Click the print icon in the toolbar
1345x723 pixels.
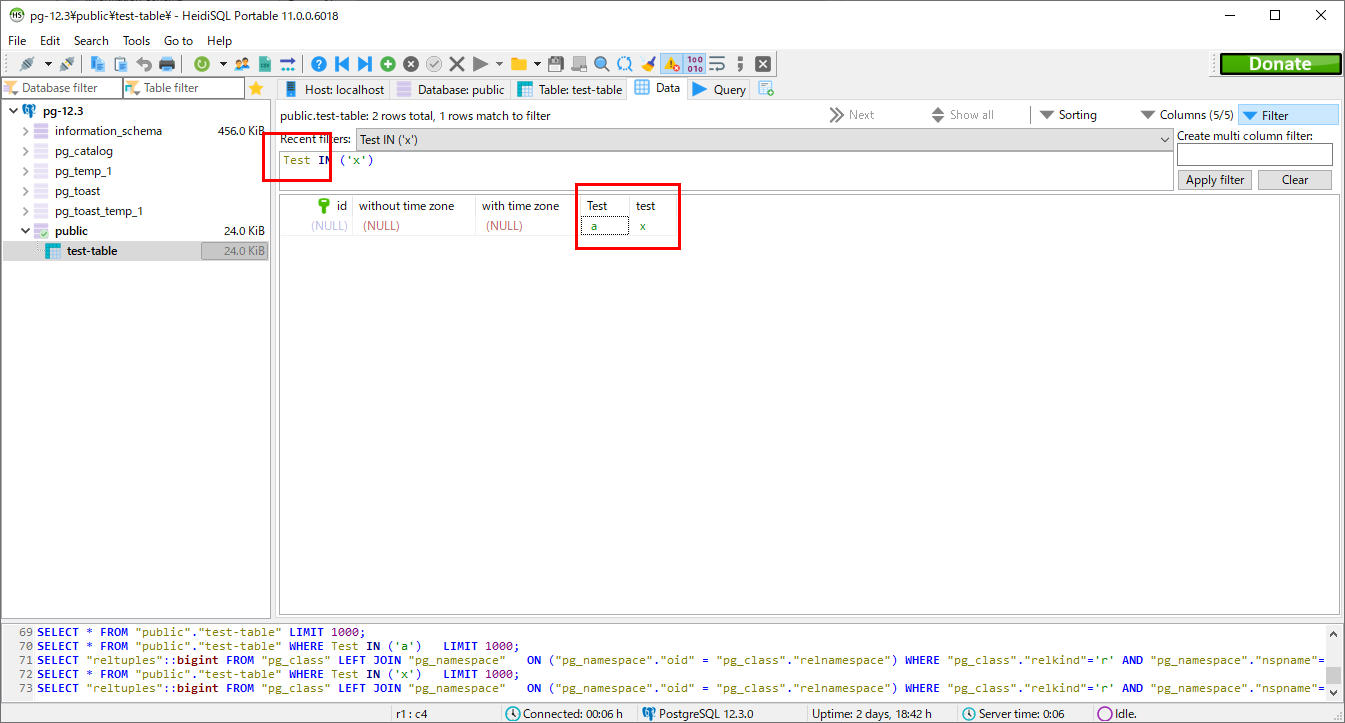[x=165, y=63]
